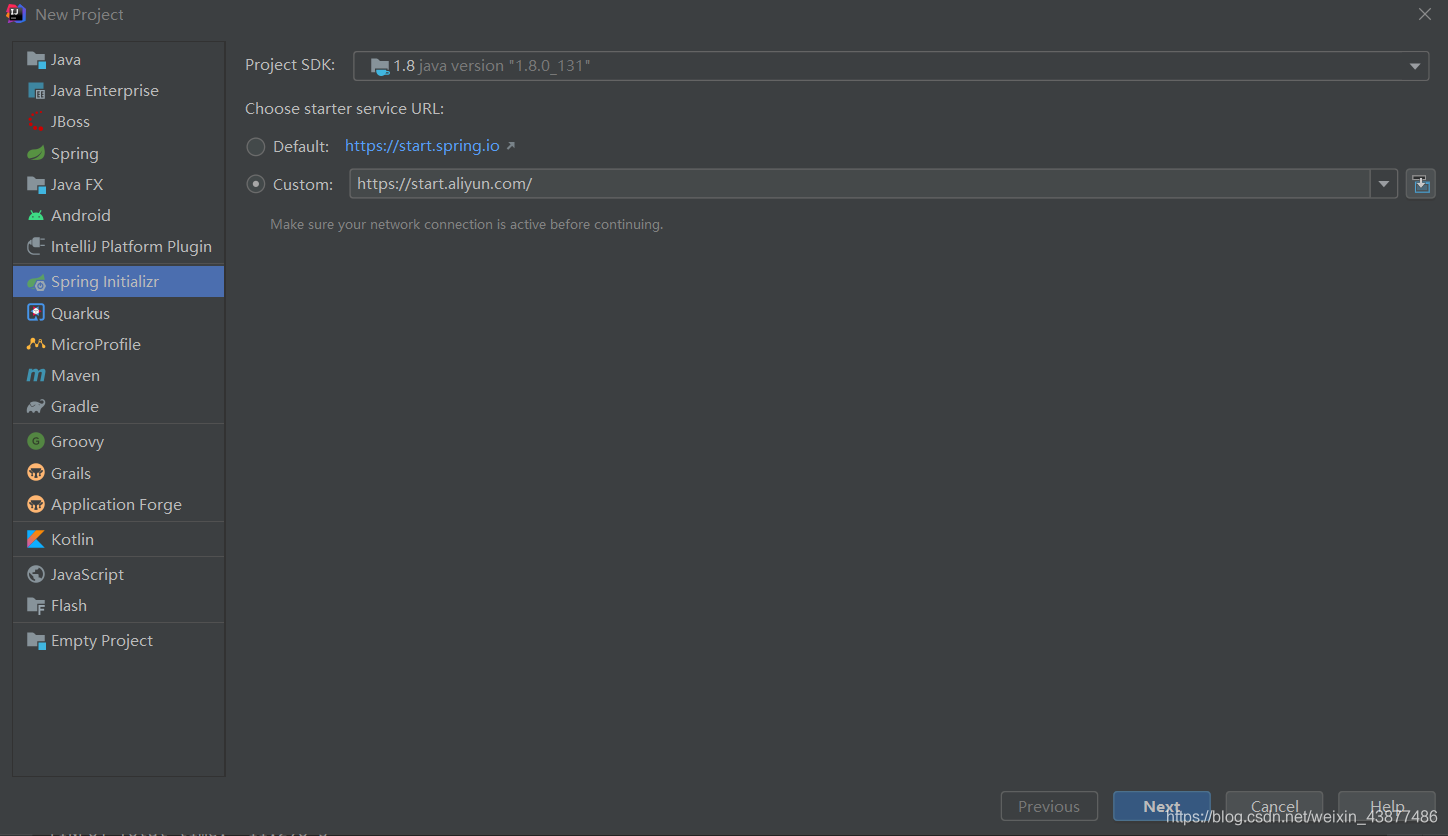
Task: Click into the custom URL text field
Action: tap(860, 184)
